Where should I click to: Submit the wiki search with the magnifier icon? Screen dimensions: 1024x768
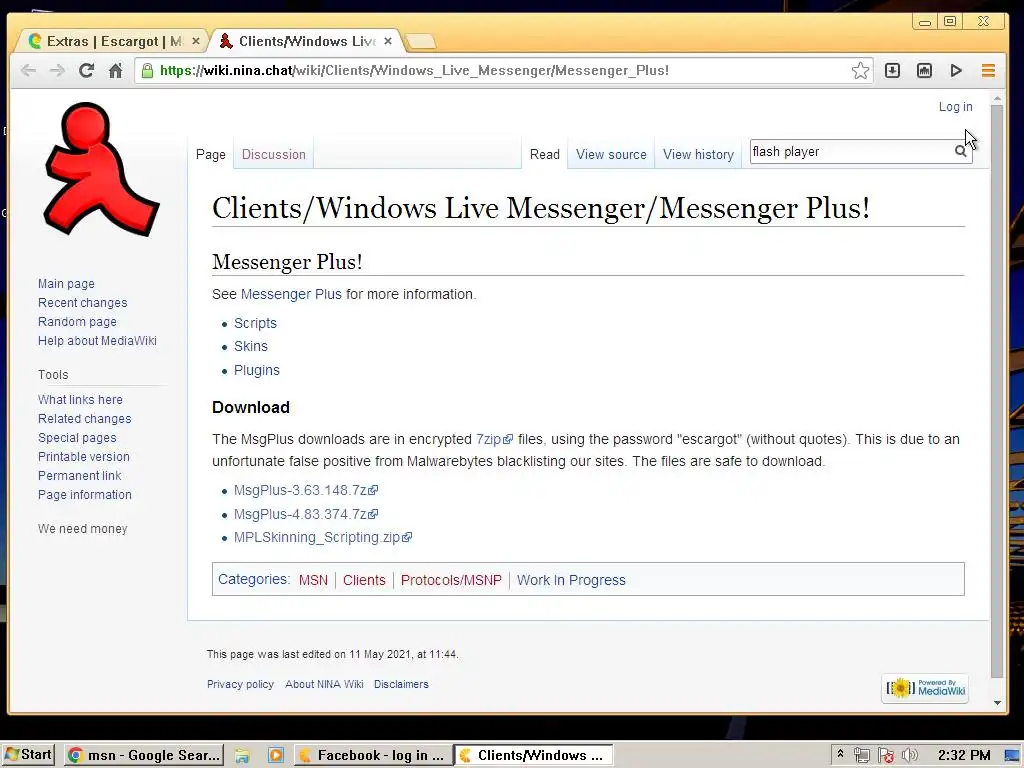coord(961,152)
